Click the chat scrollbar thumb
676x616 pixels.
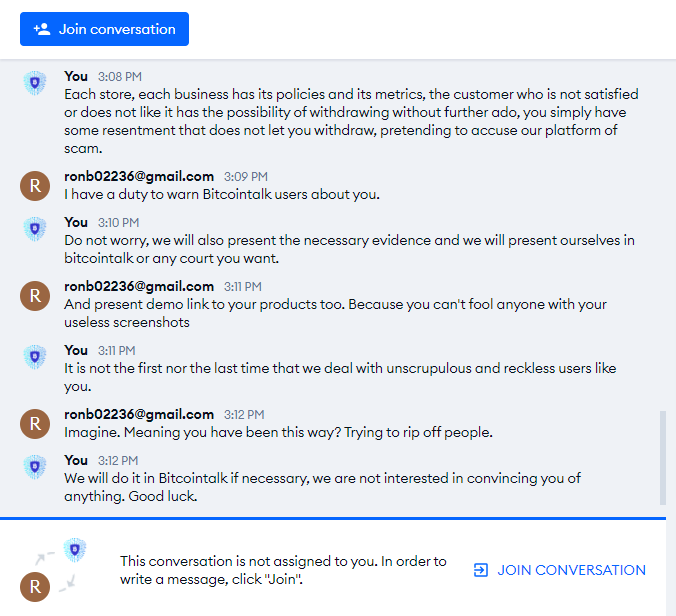click(x=663, y=457)
